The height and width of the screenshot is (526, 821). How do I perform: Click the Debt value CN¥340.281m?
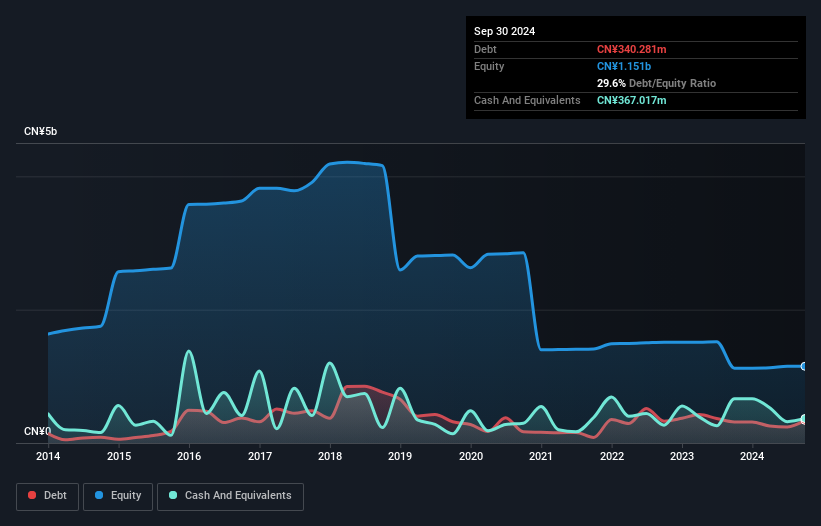tap(631, 49)
